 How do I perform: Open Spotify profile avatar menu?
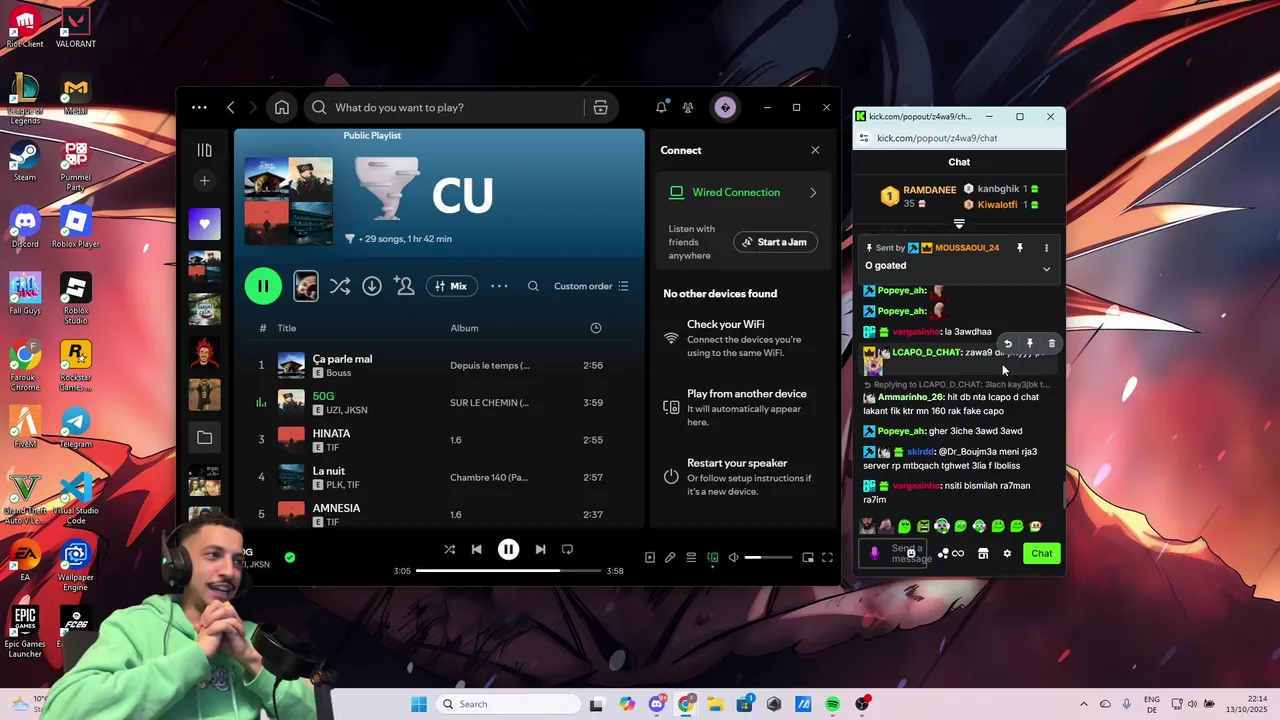coord(725,107)
